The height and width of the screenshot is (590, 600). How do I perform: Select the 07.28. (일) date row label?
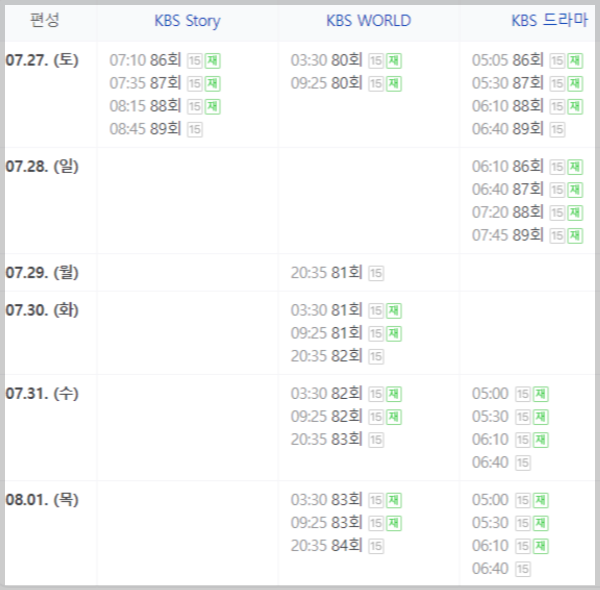coord(42,166)
